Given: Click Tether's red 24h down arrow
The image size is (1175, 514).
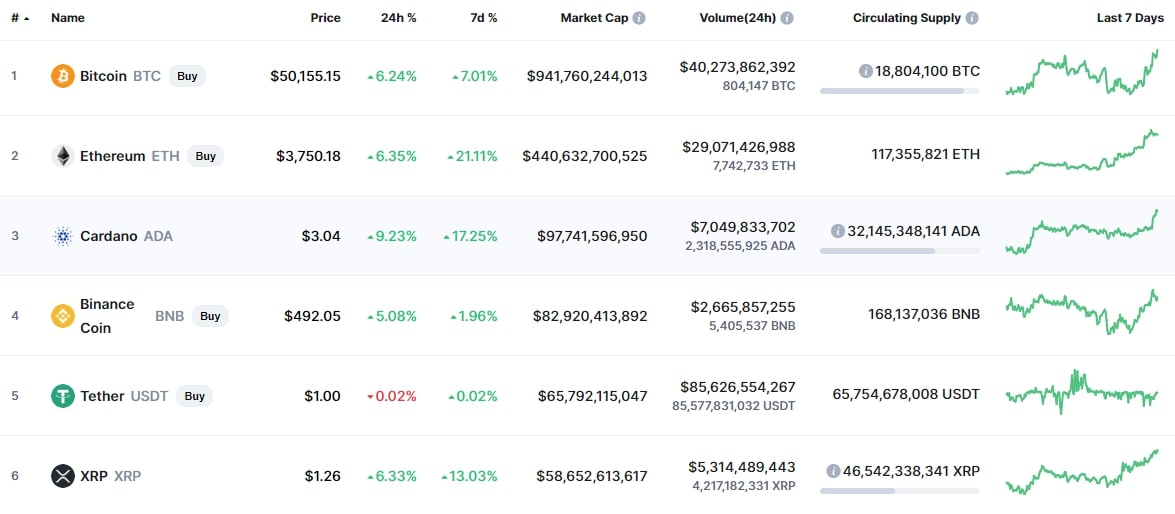Looking at the screenshot, I should coord(370,396).
